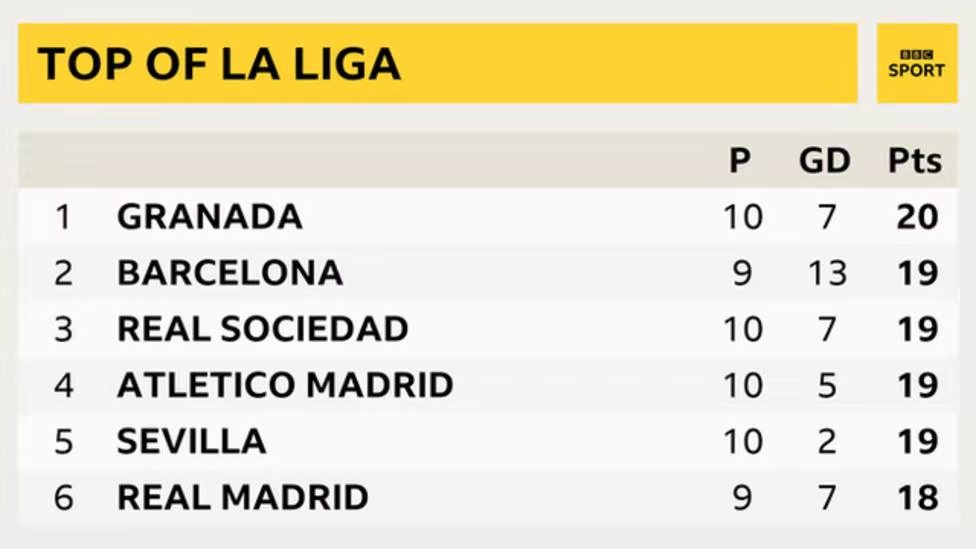Click position number 1 in the table

tap(63, 216)
